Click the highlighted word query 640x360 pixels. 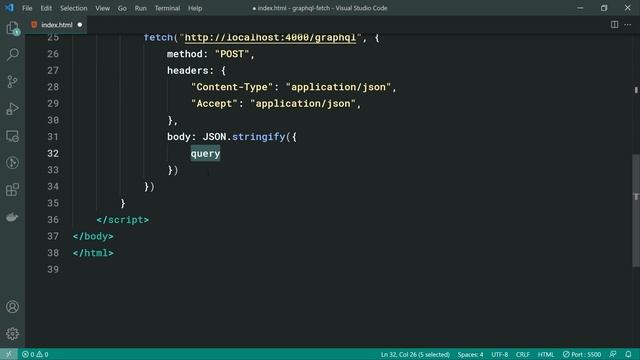205,153
